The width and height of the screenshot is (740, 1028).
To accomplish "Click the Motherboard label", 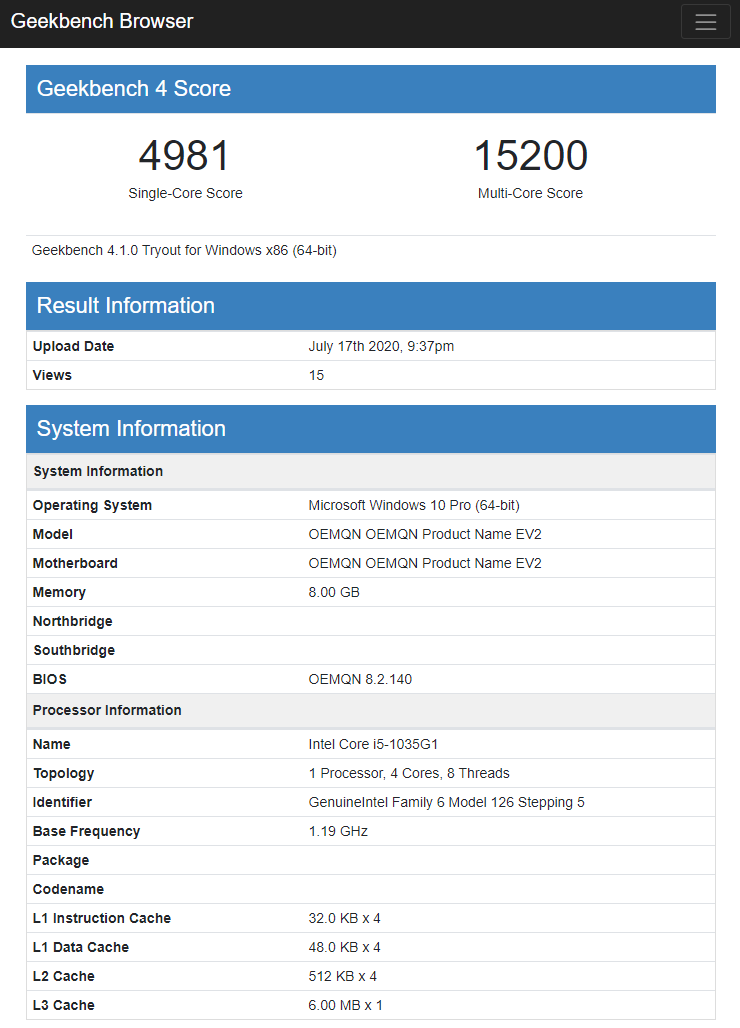I will tap(75, 563).
